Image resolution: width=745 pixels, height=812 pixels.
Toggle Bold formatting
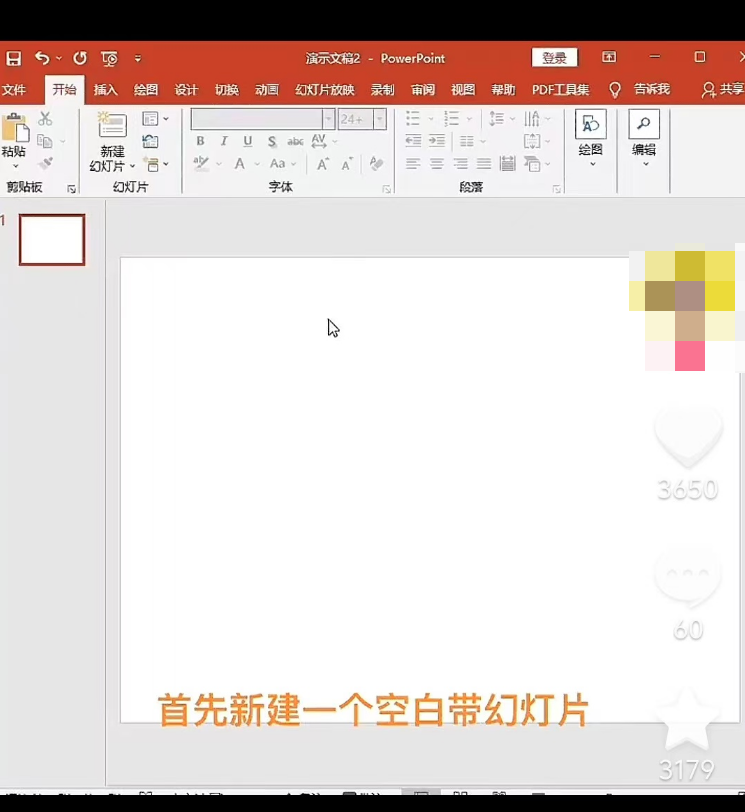click(x=200, y=142)
